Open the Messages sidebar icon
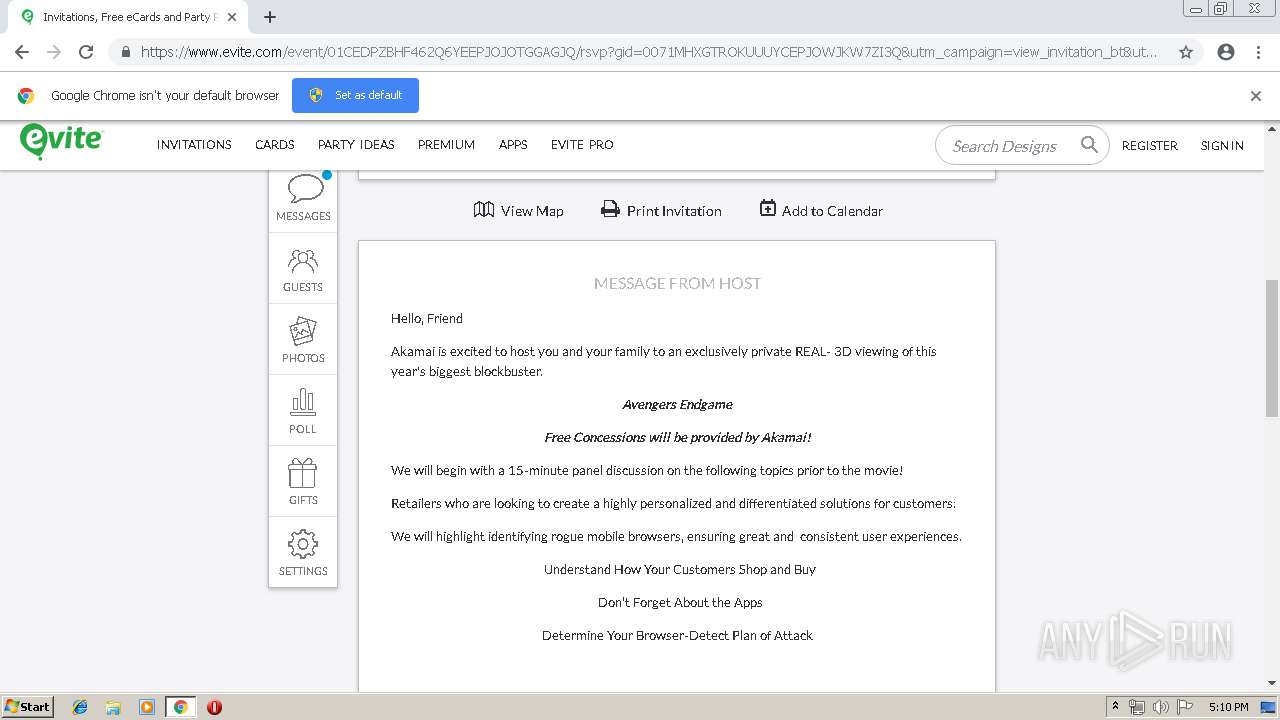Viewport: 1280px width, 720px height. [303, 197]
